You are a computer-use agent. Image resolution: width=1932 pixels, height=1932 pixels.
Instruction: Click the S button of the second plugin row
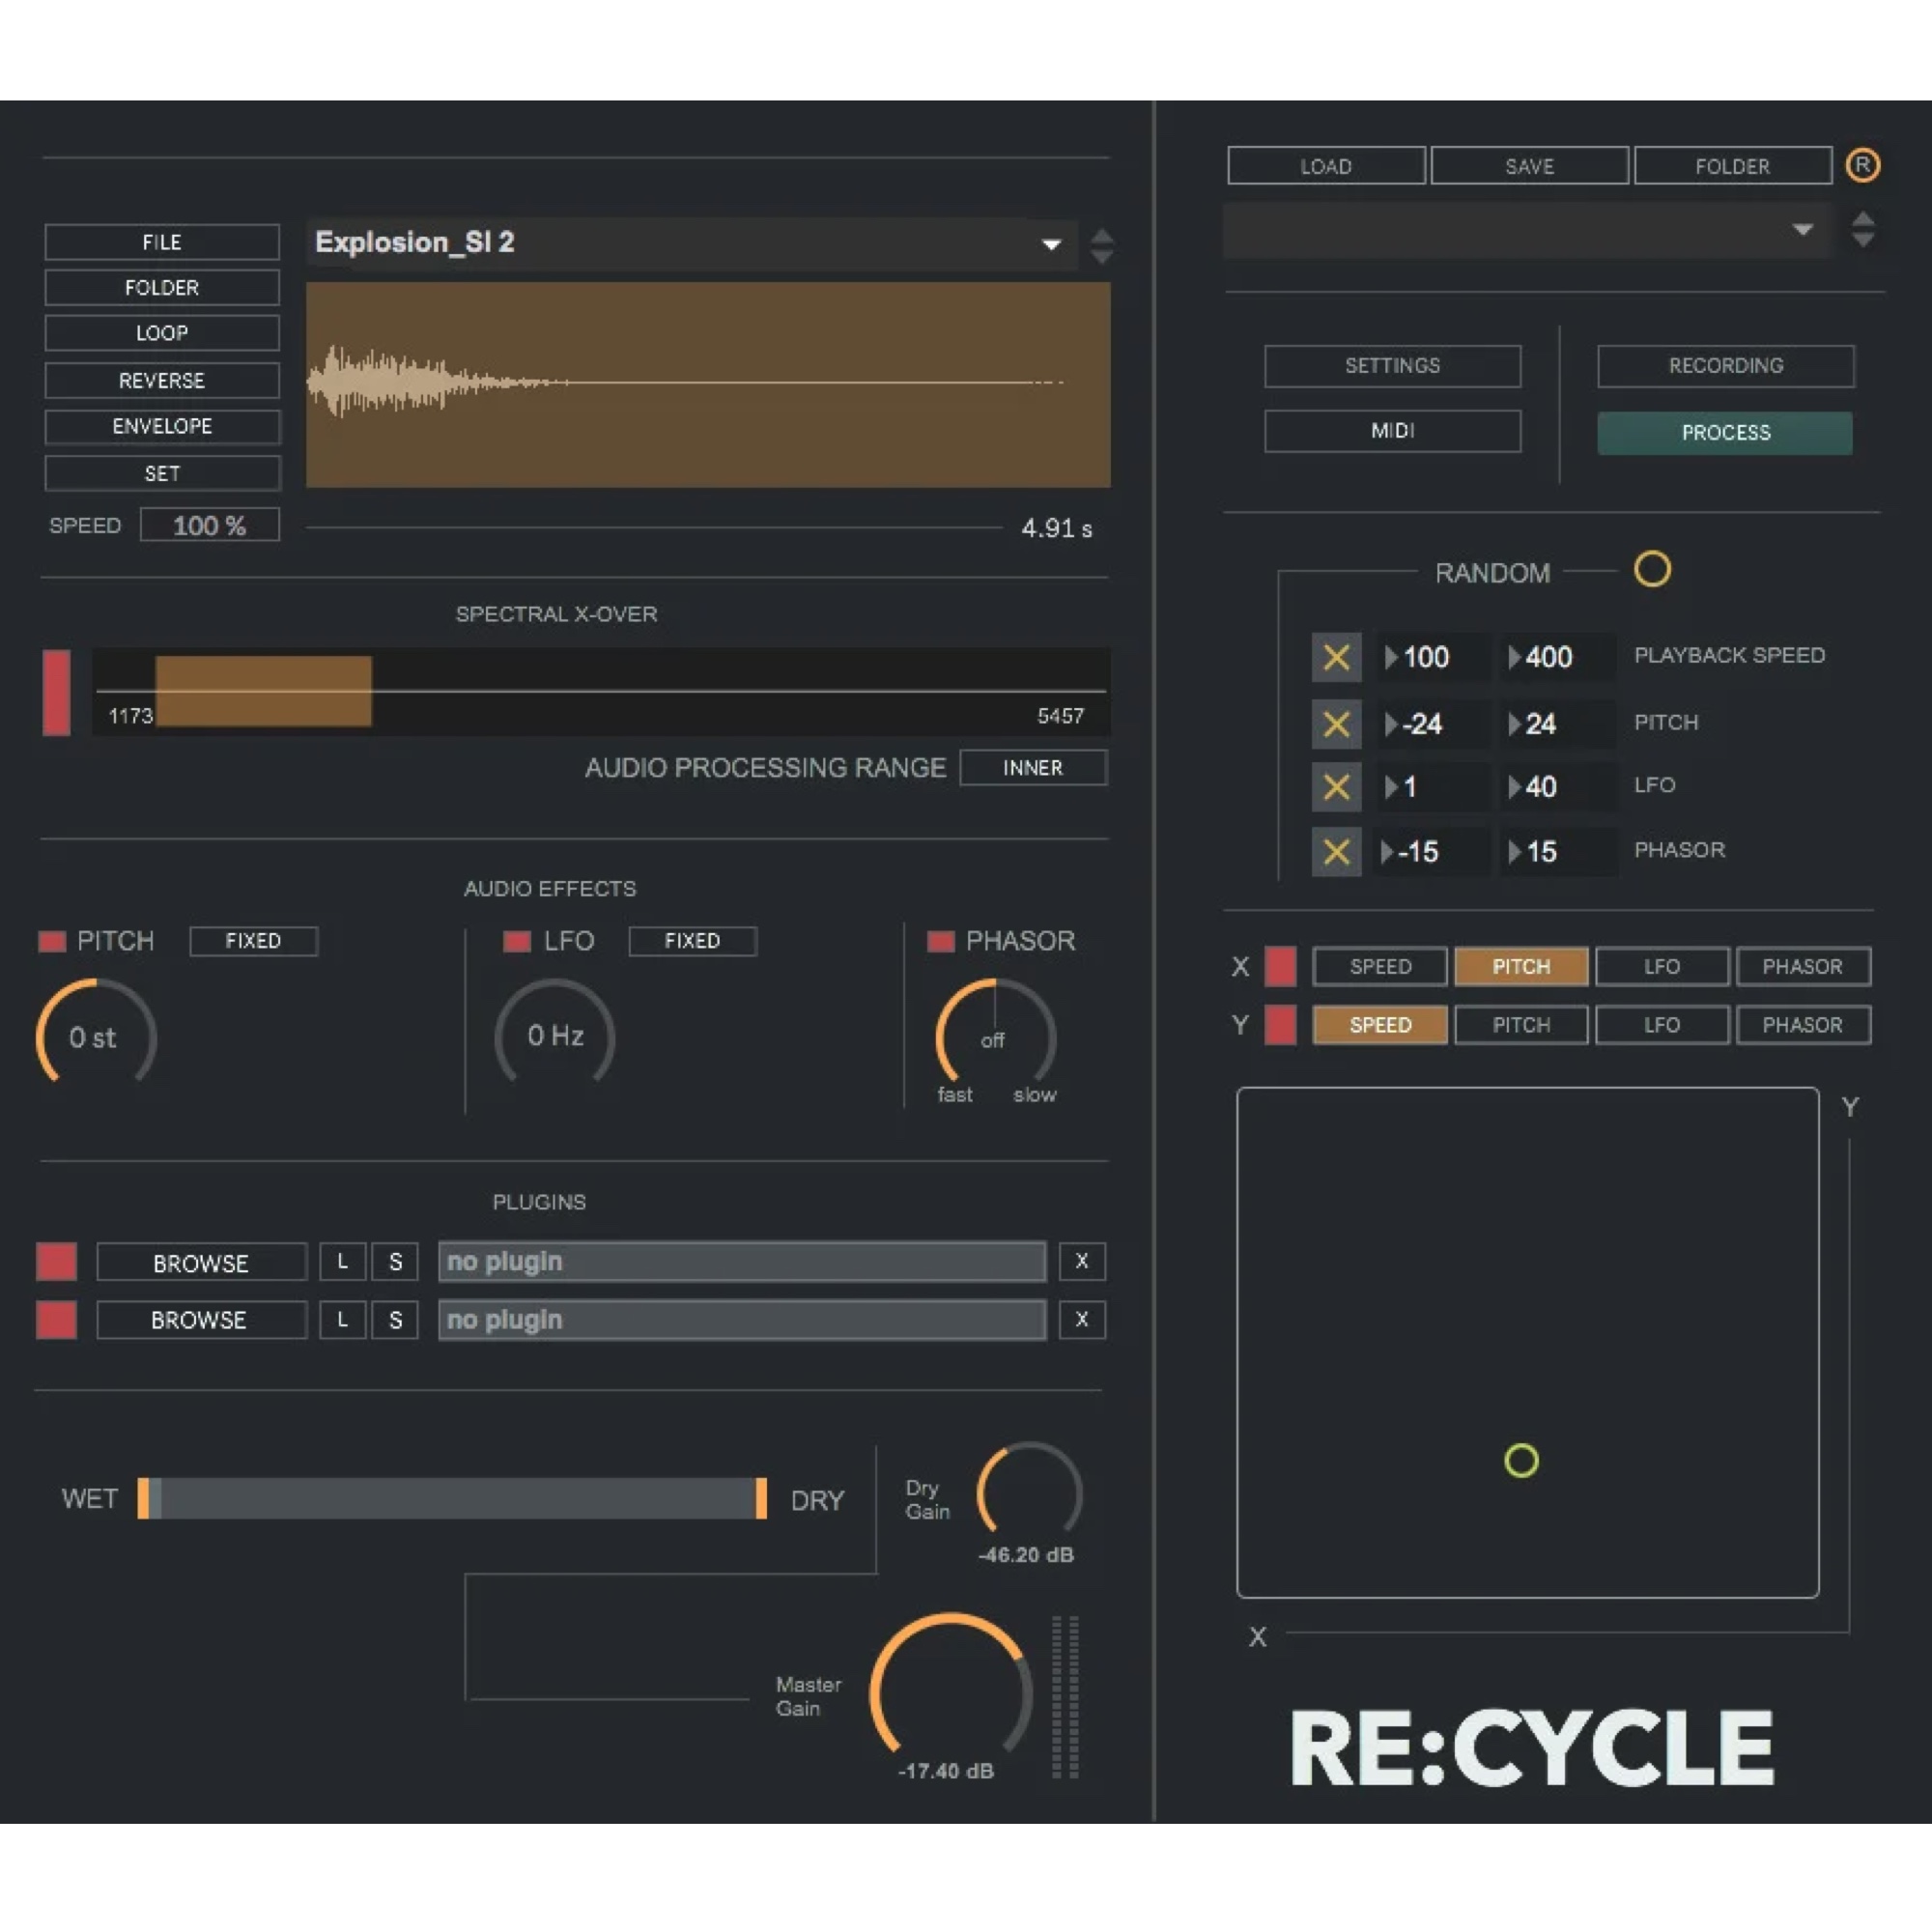click(x=395, y=1320)
